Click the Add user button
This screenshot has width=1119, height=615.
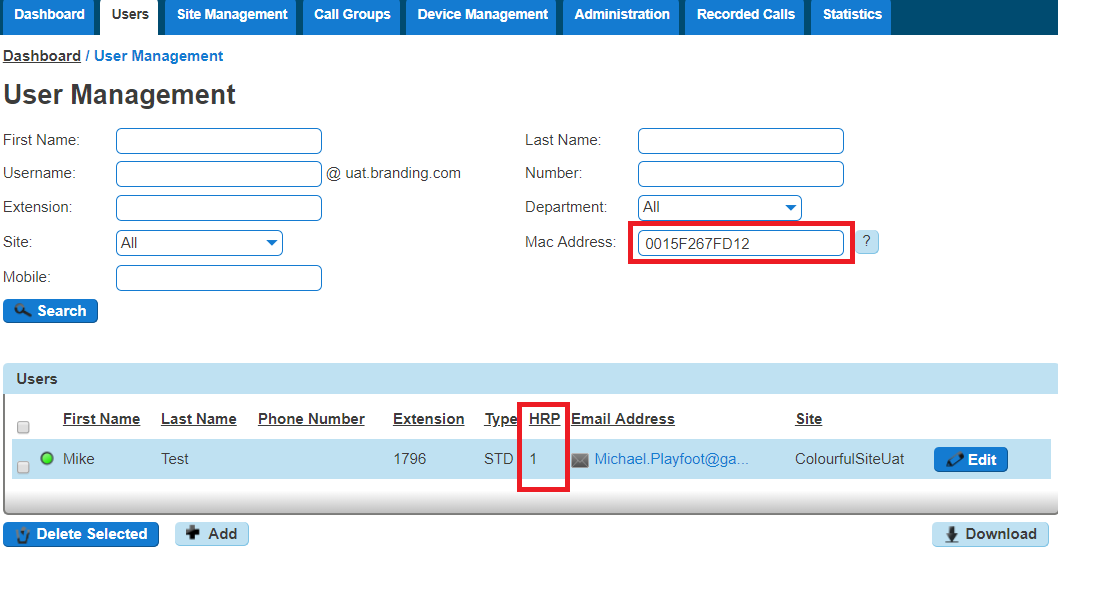[212, 534]
